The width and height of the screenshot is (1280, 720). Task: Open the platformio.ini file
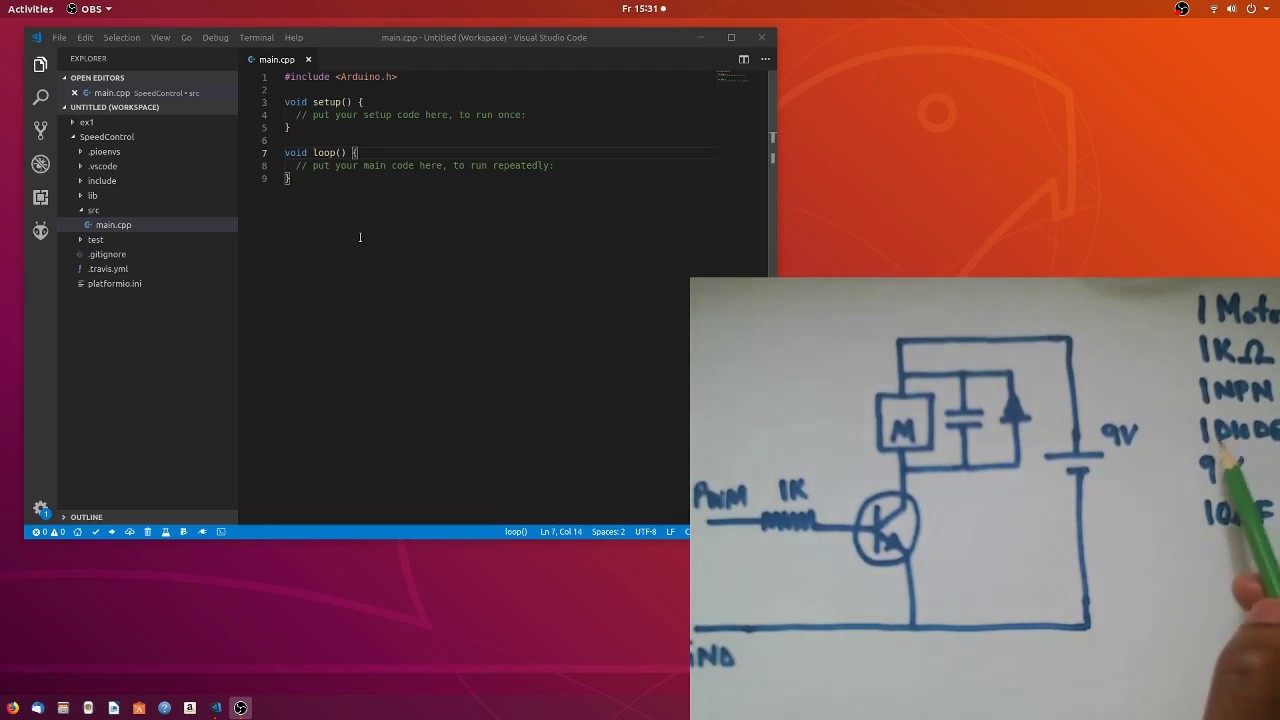pyautogui.click(x=114, y=284)
